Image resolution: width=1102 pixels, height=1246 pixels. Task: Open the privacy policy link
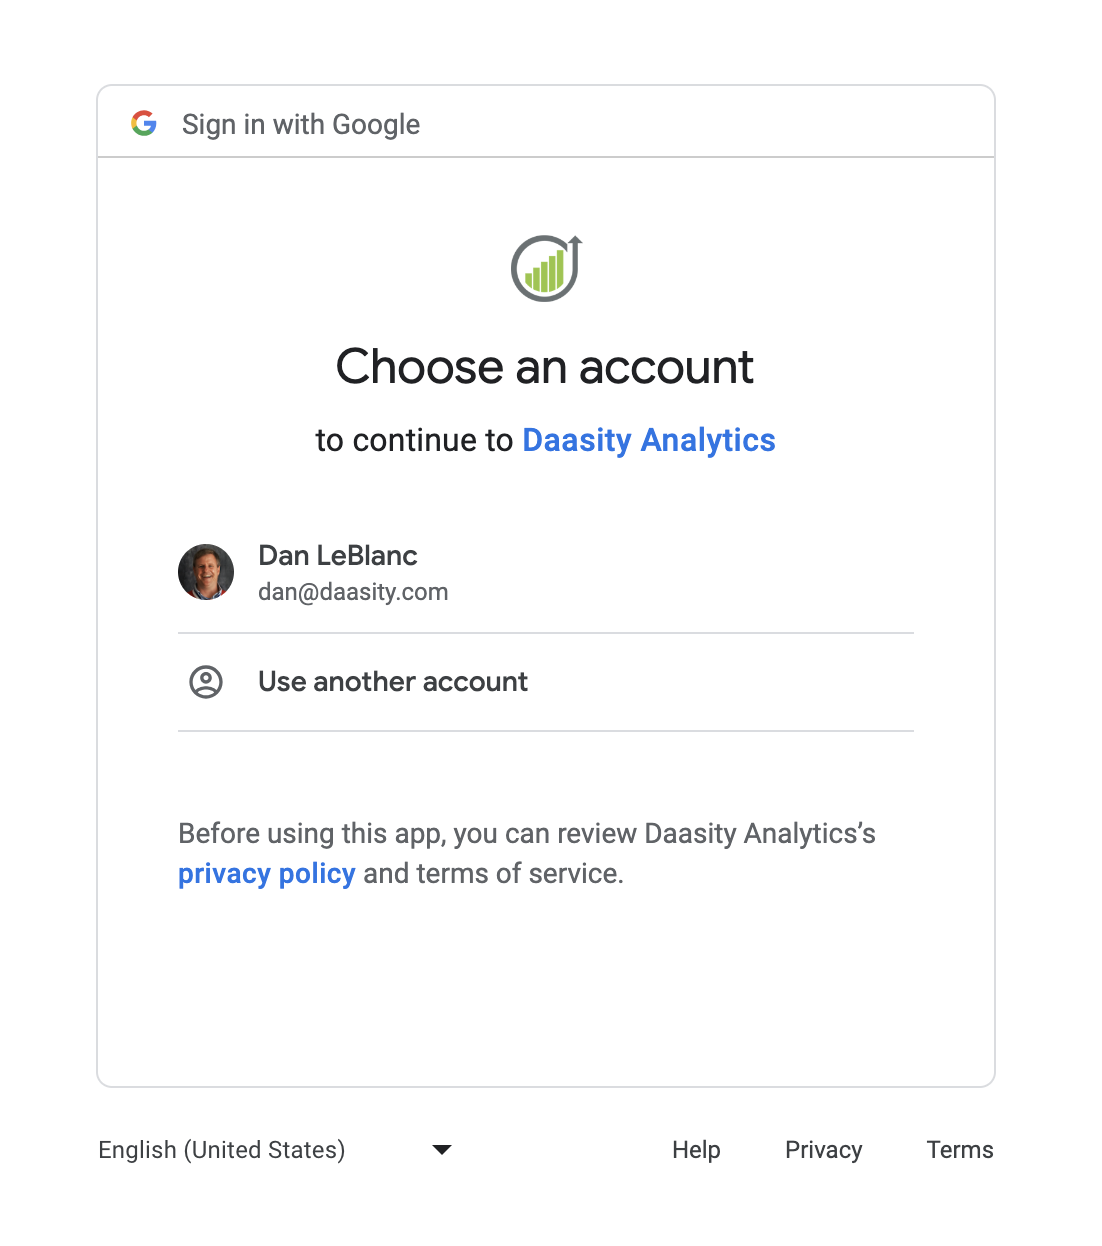(x=267, y=874)
